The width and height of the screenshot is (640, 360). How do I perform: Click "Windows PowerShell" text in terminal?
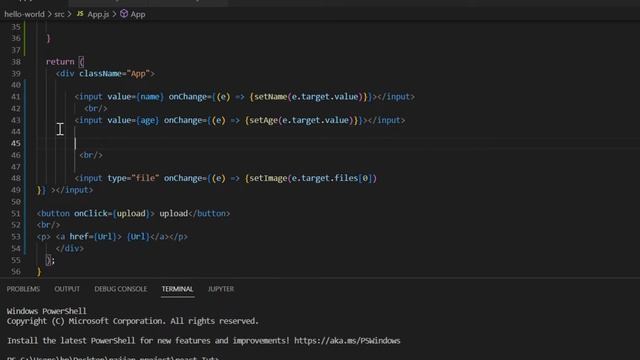pyautogui.click(x=47, y=311)
